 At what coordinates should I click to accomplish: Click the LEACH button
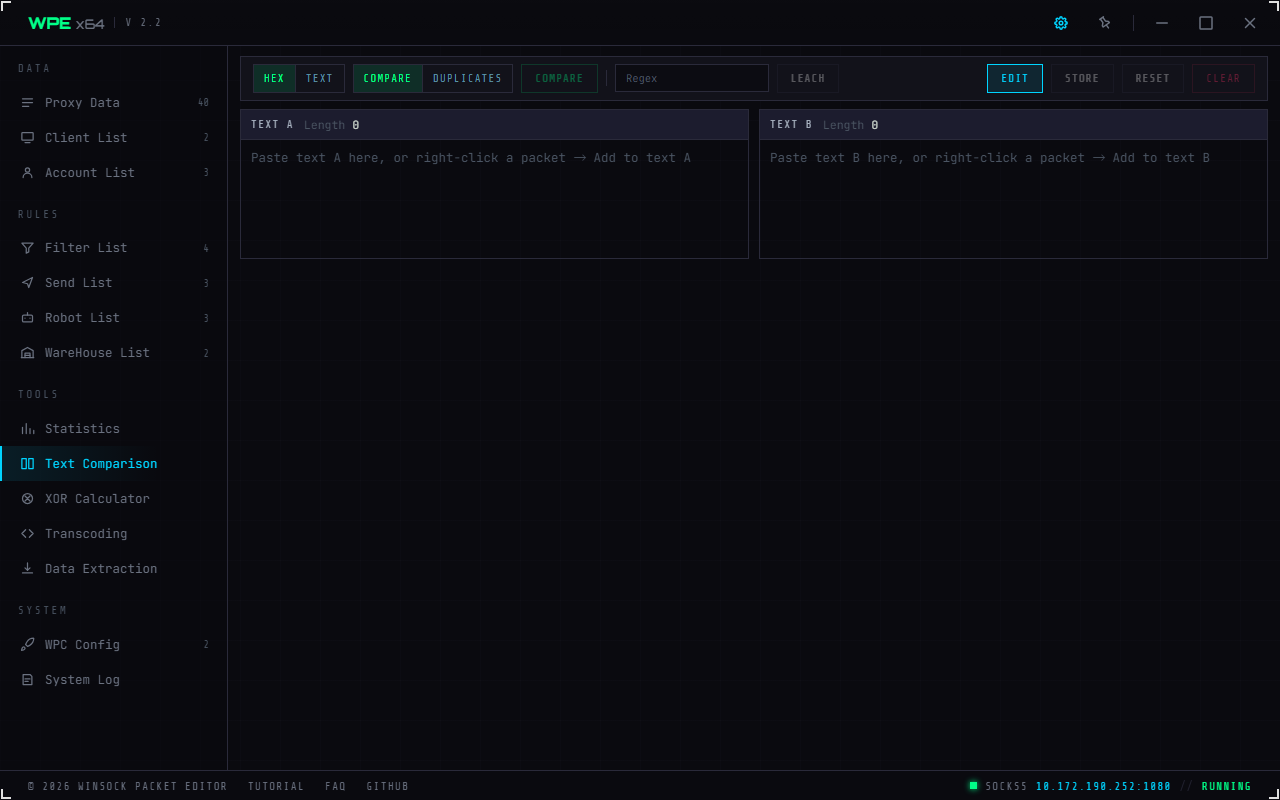coord(808,79)
